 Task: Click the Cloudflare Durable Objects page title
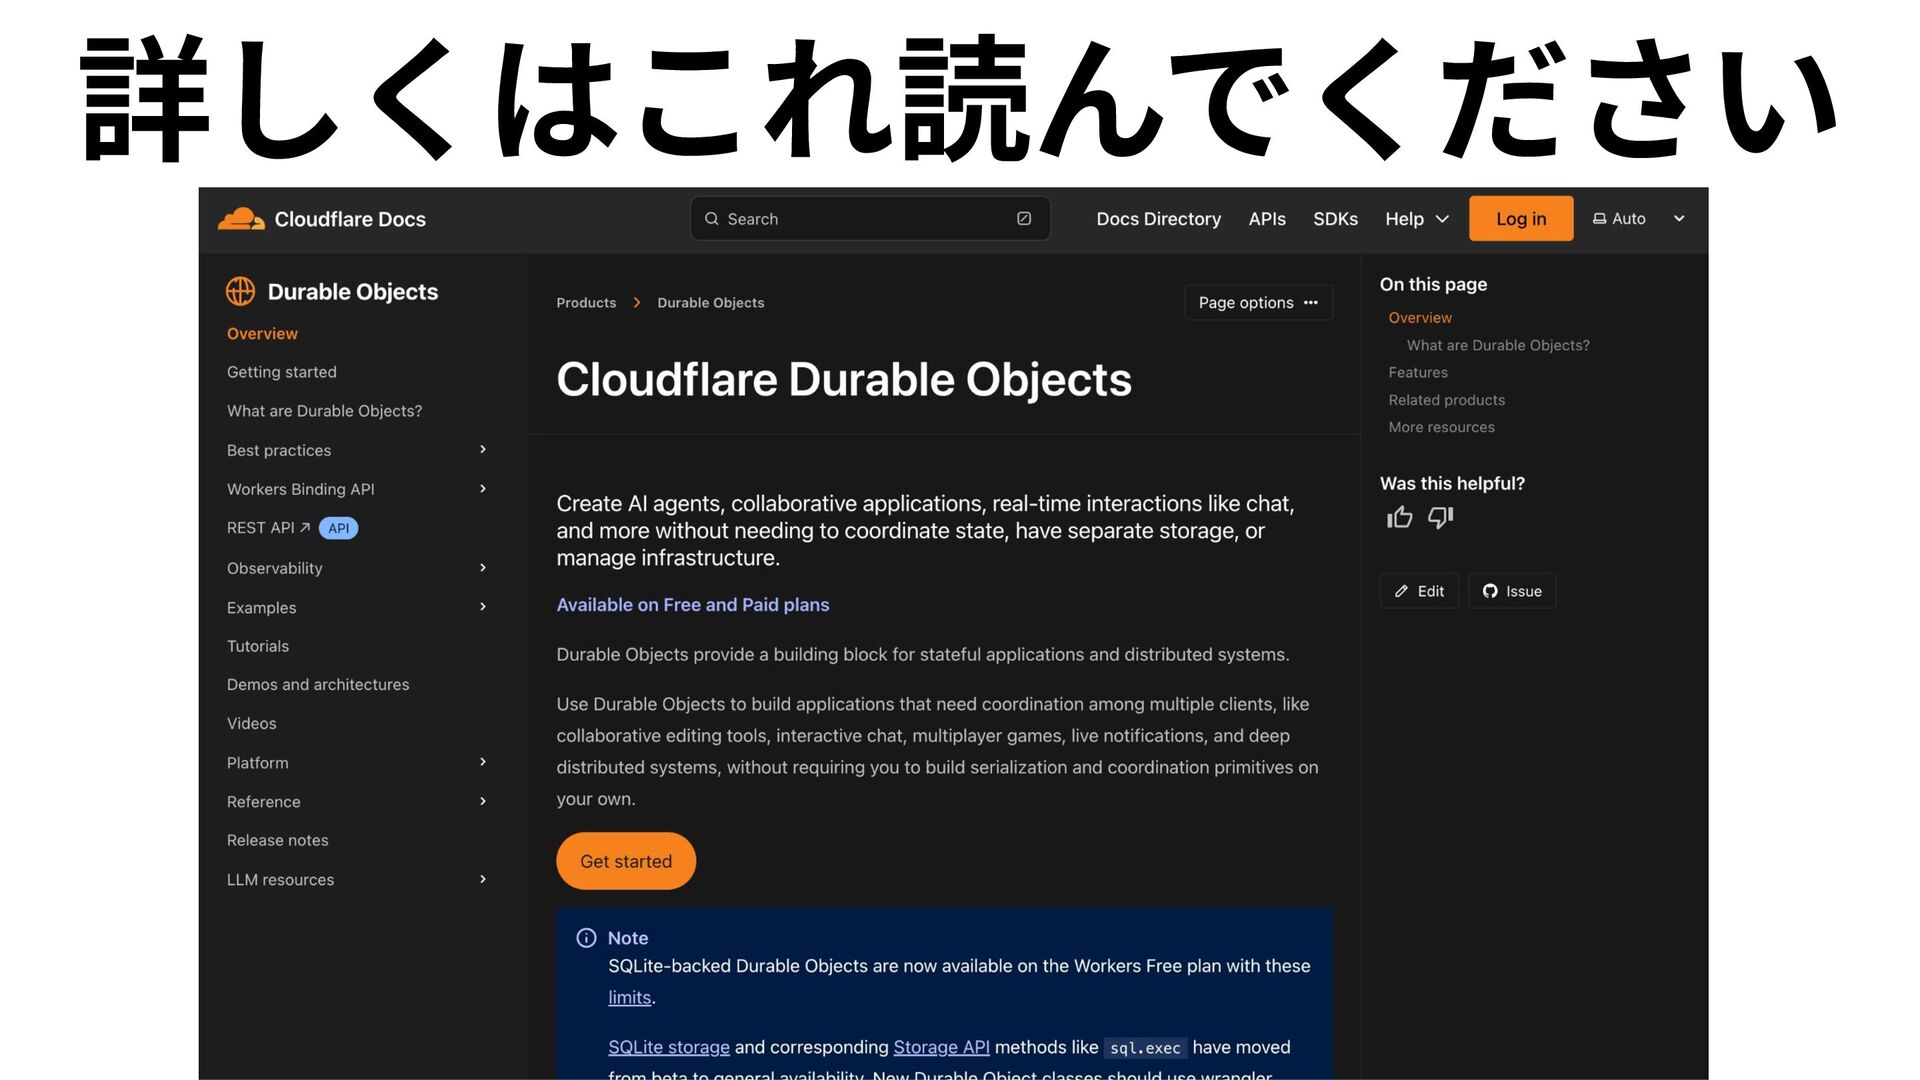pyautogui.click(x=844, y=380)
